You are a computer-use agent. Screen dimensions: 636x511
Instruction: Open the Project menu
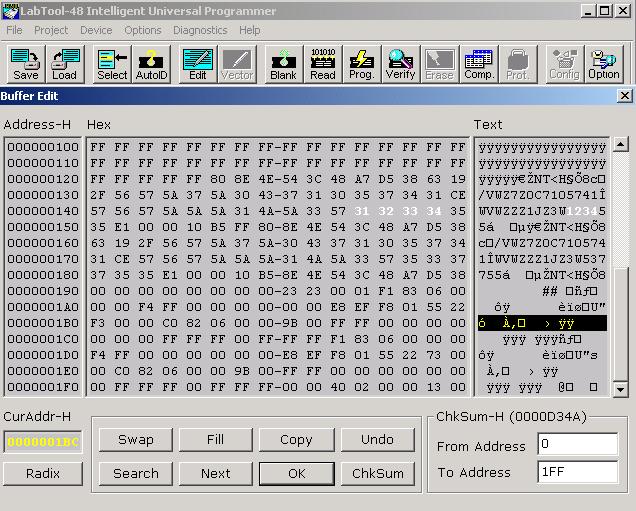[51, 30]
